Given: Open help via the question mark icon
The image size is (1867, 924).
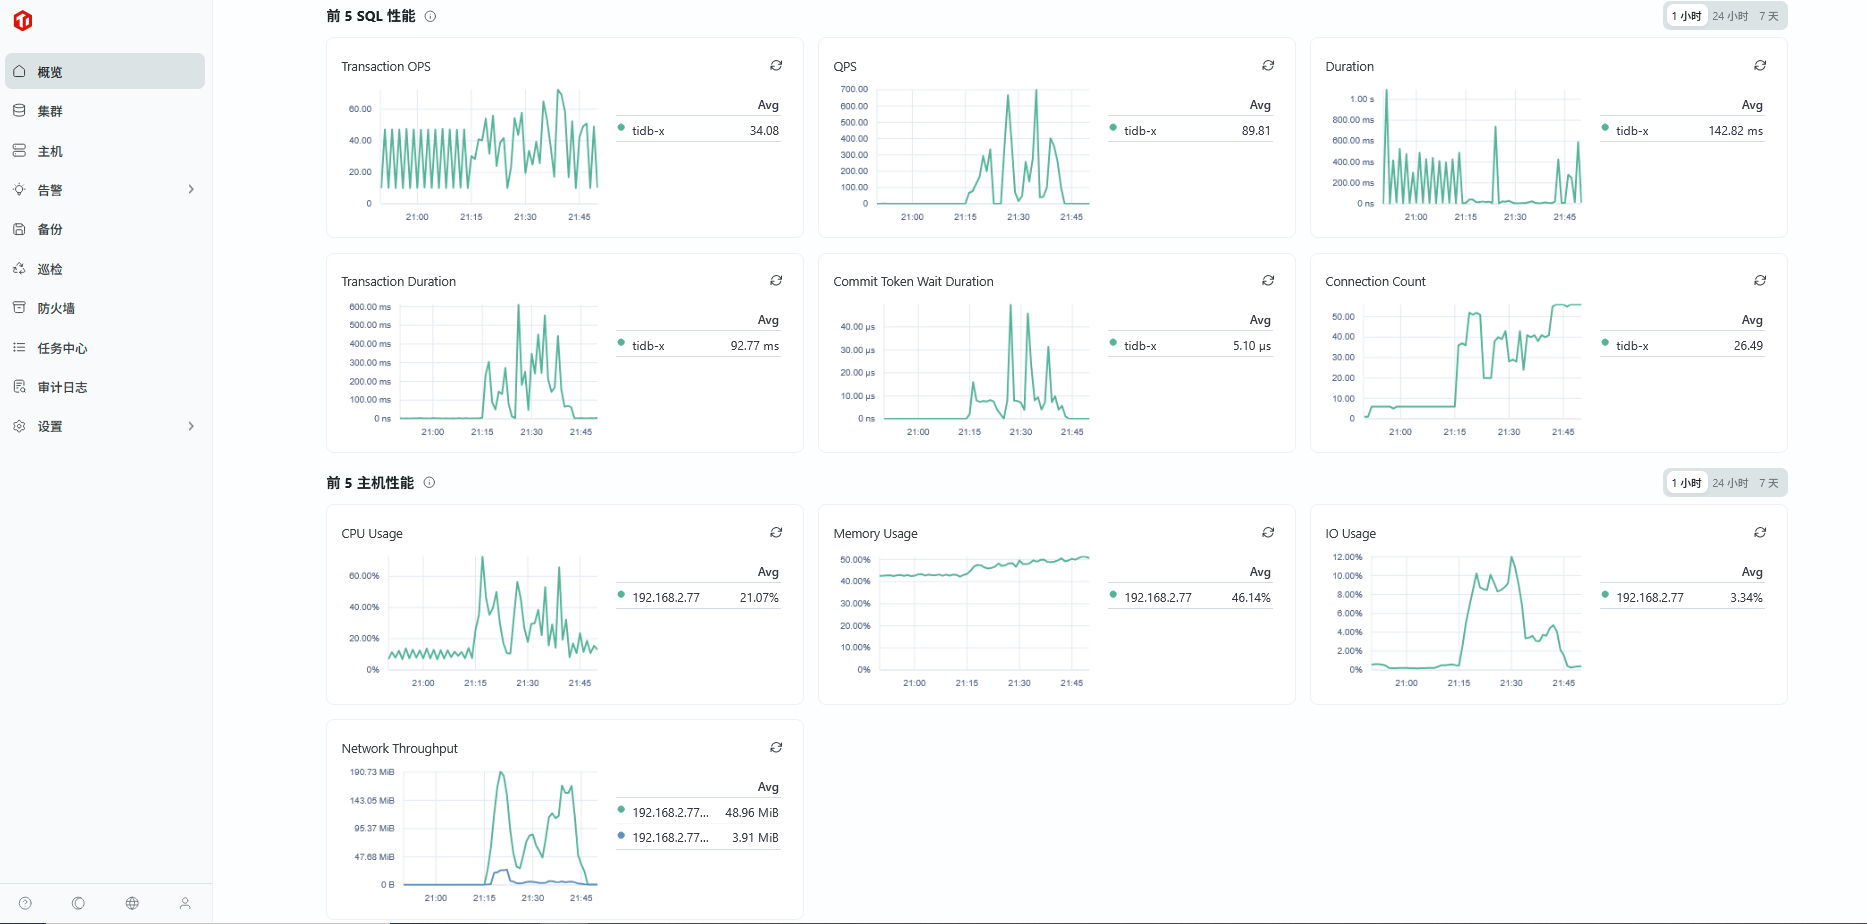Looking at the screenshot, I should click(25, 903).
